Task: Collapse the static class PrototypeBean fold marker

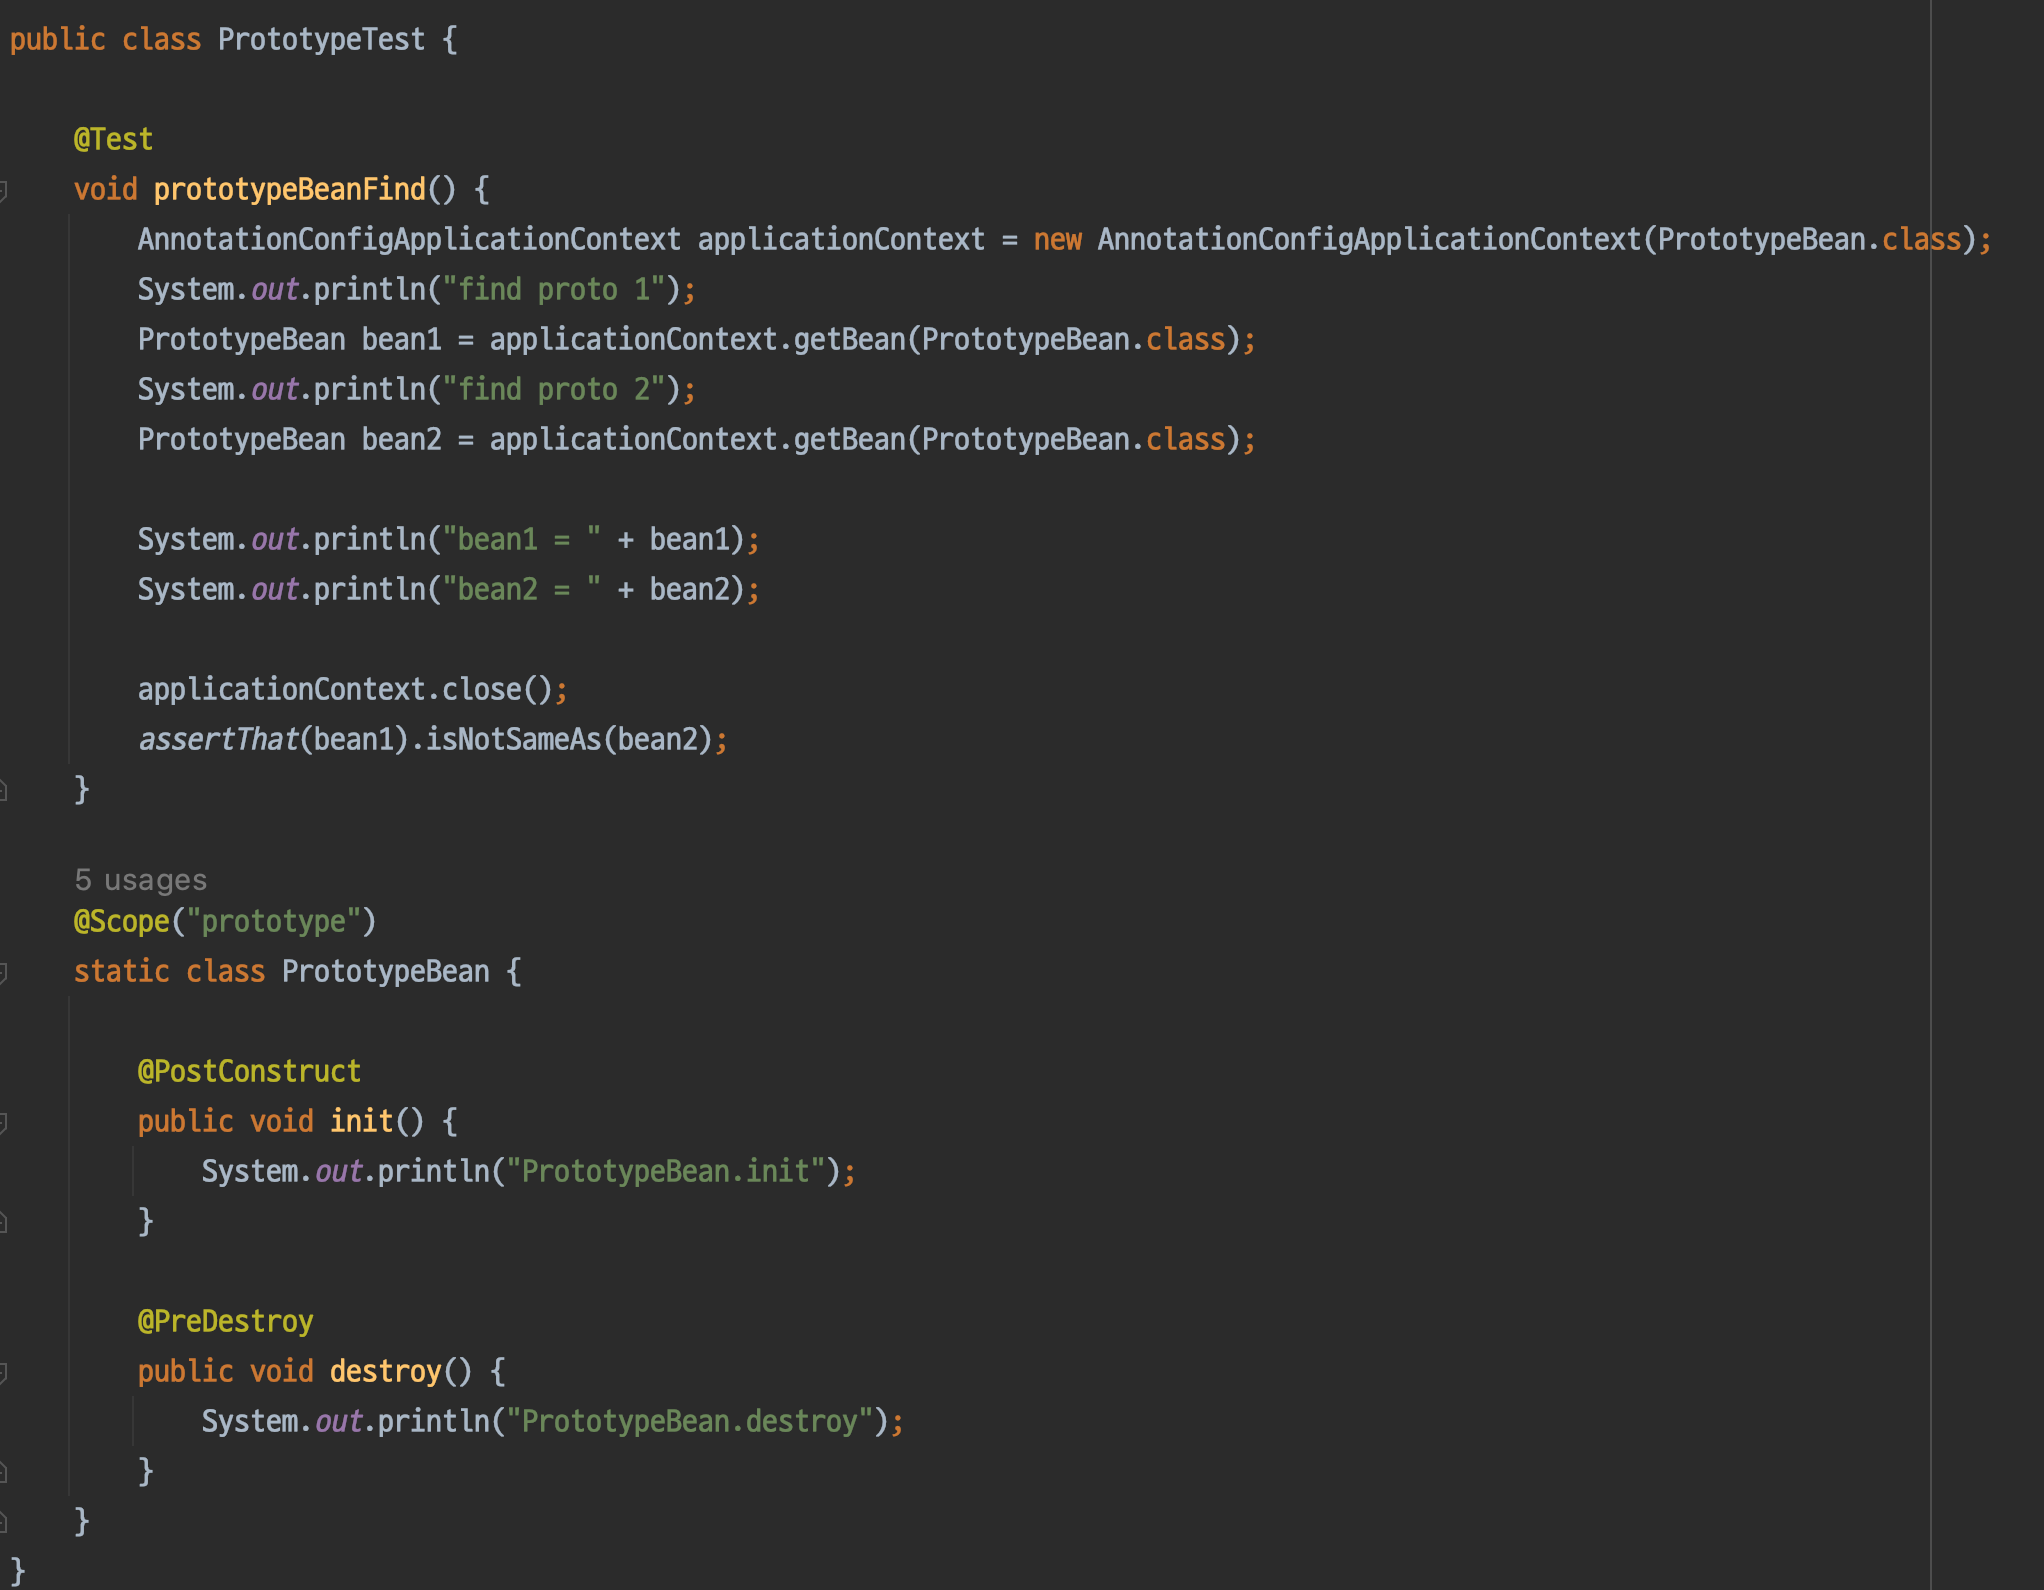Action: pos(4,972)
